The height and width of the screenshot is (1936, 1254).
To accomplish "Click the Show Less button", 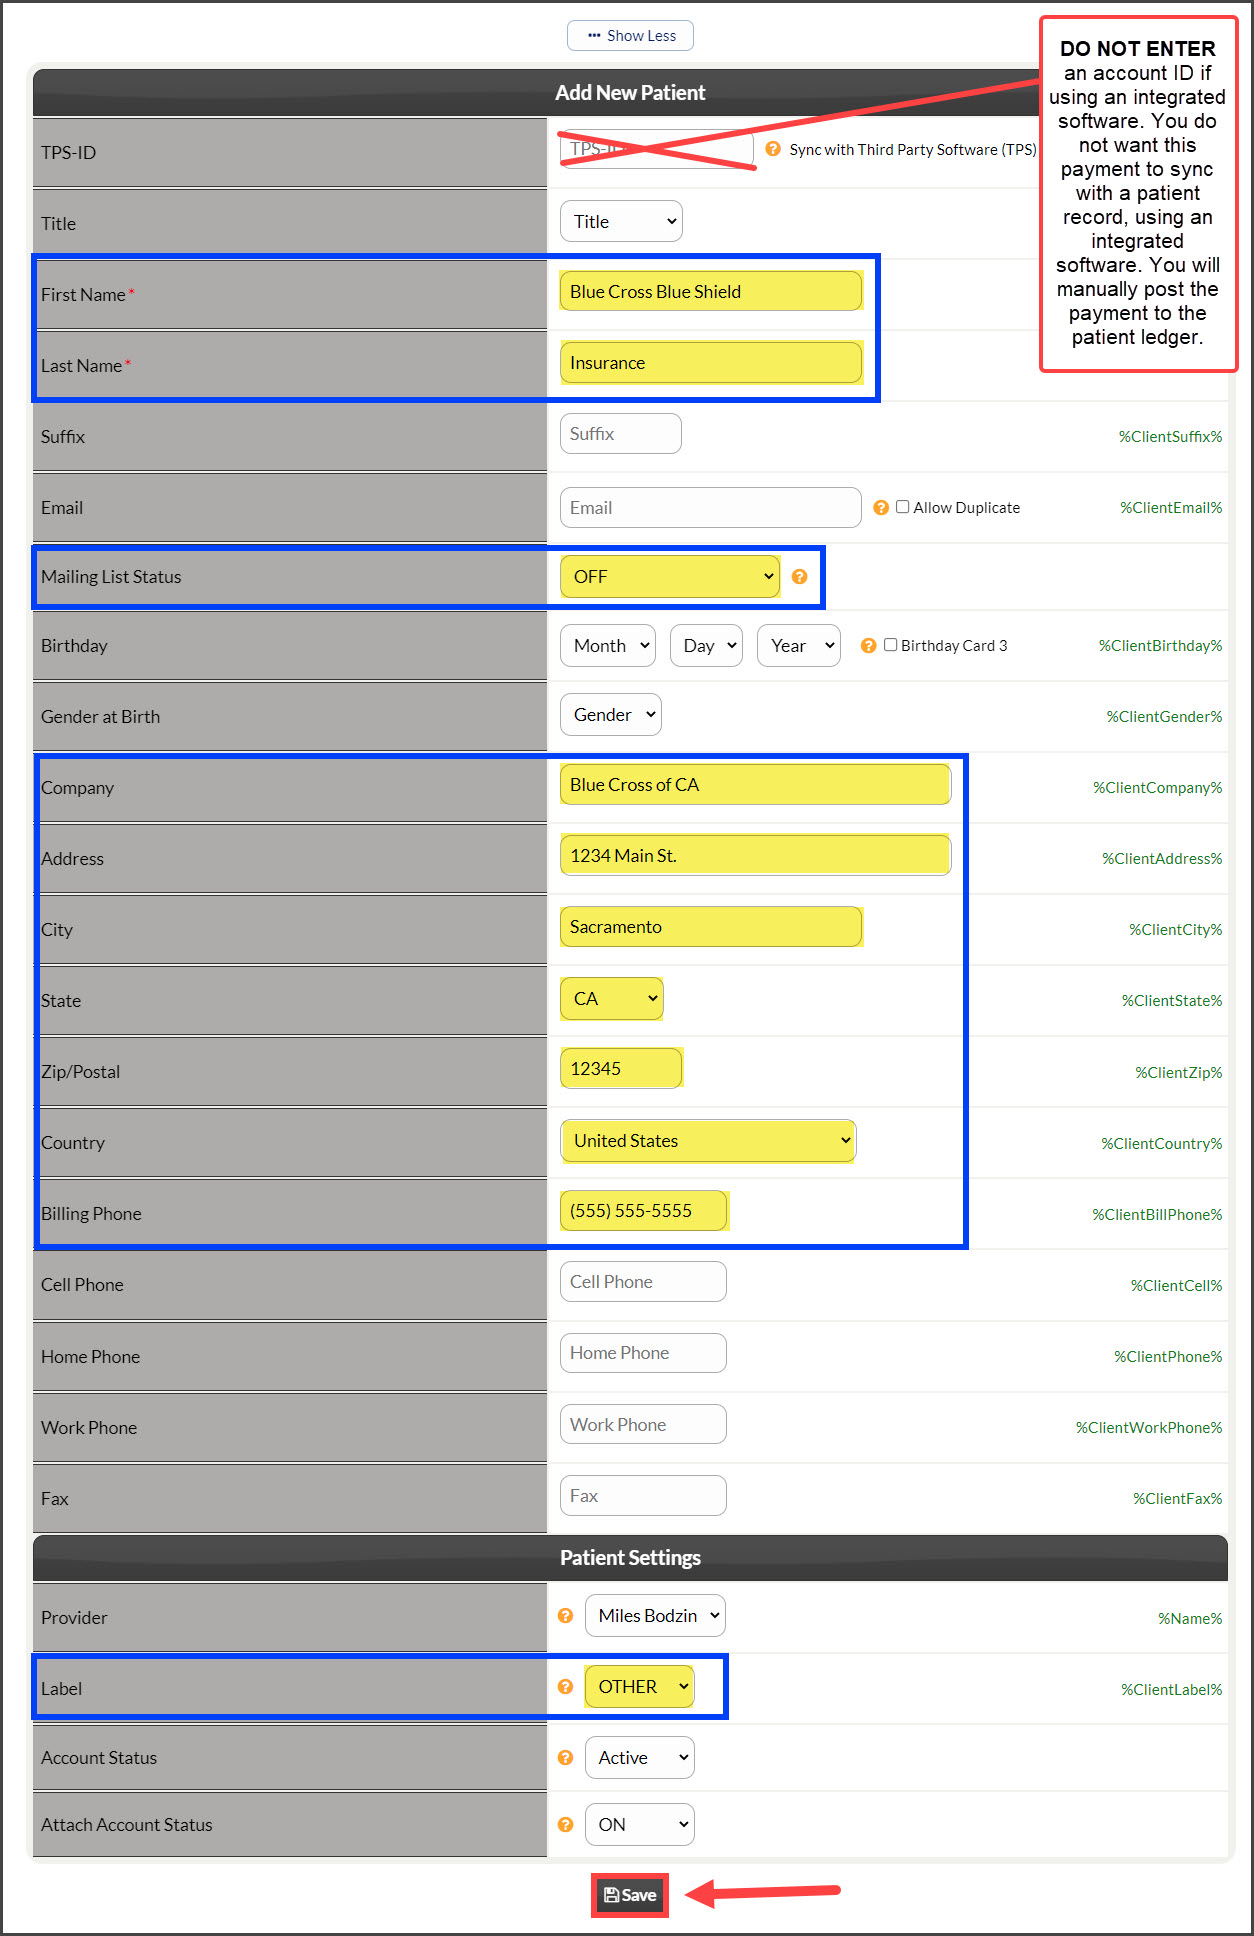I will point(630,36).
